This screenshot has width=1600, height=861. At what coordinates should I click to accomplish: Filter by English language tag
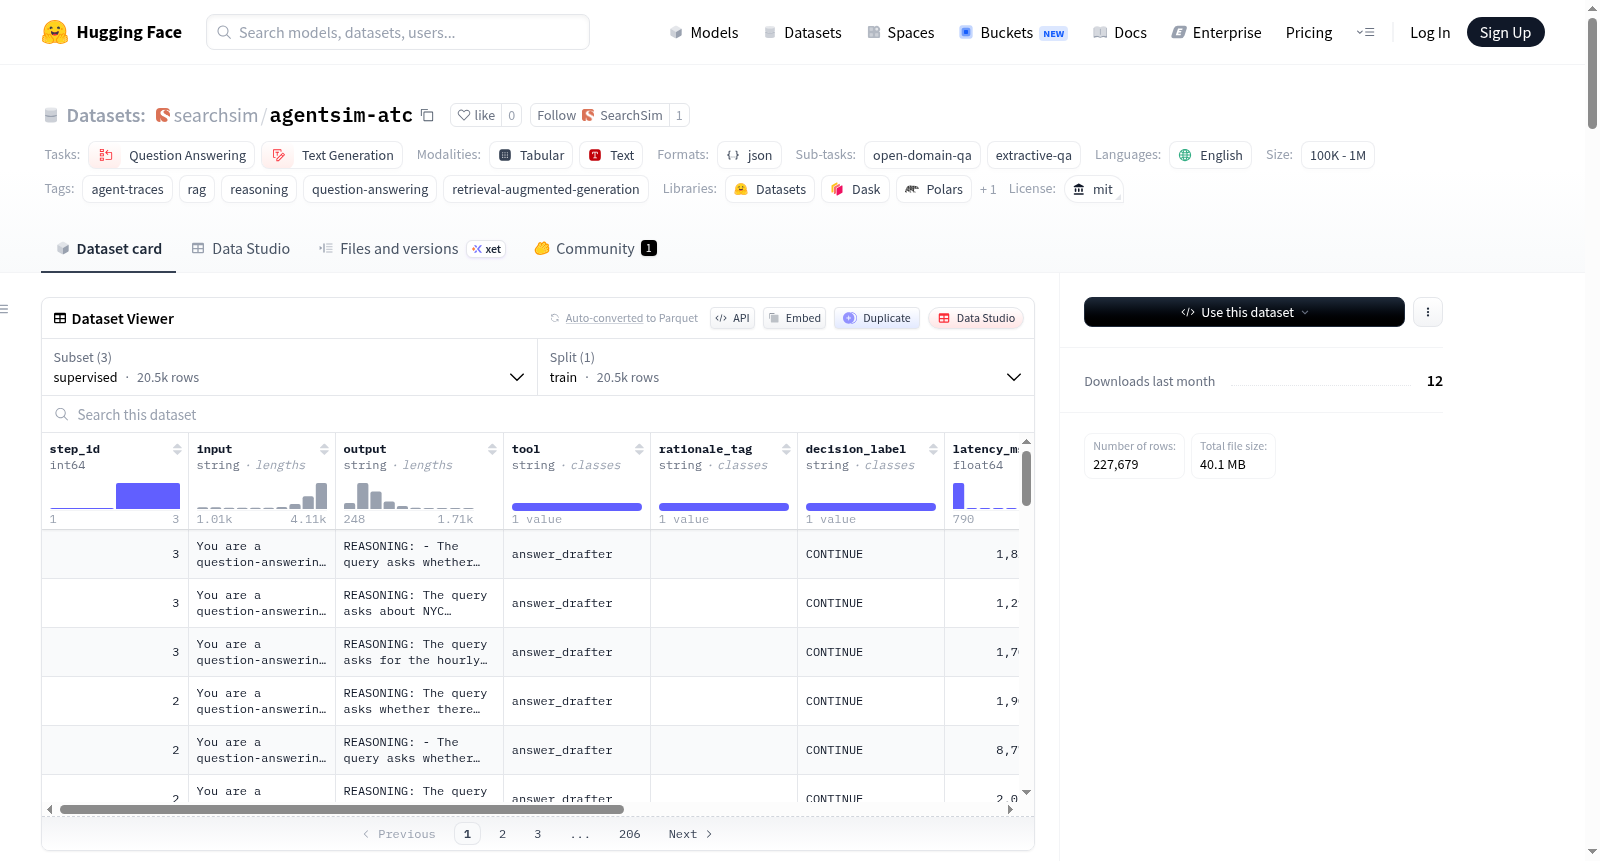[x=1210, y=155]
